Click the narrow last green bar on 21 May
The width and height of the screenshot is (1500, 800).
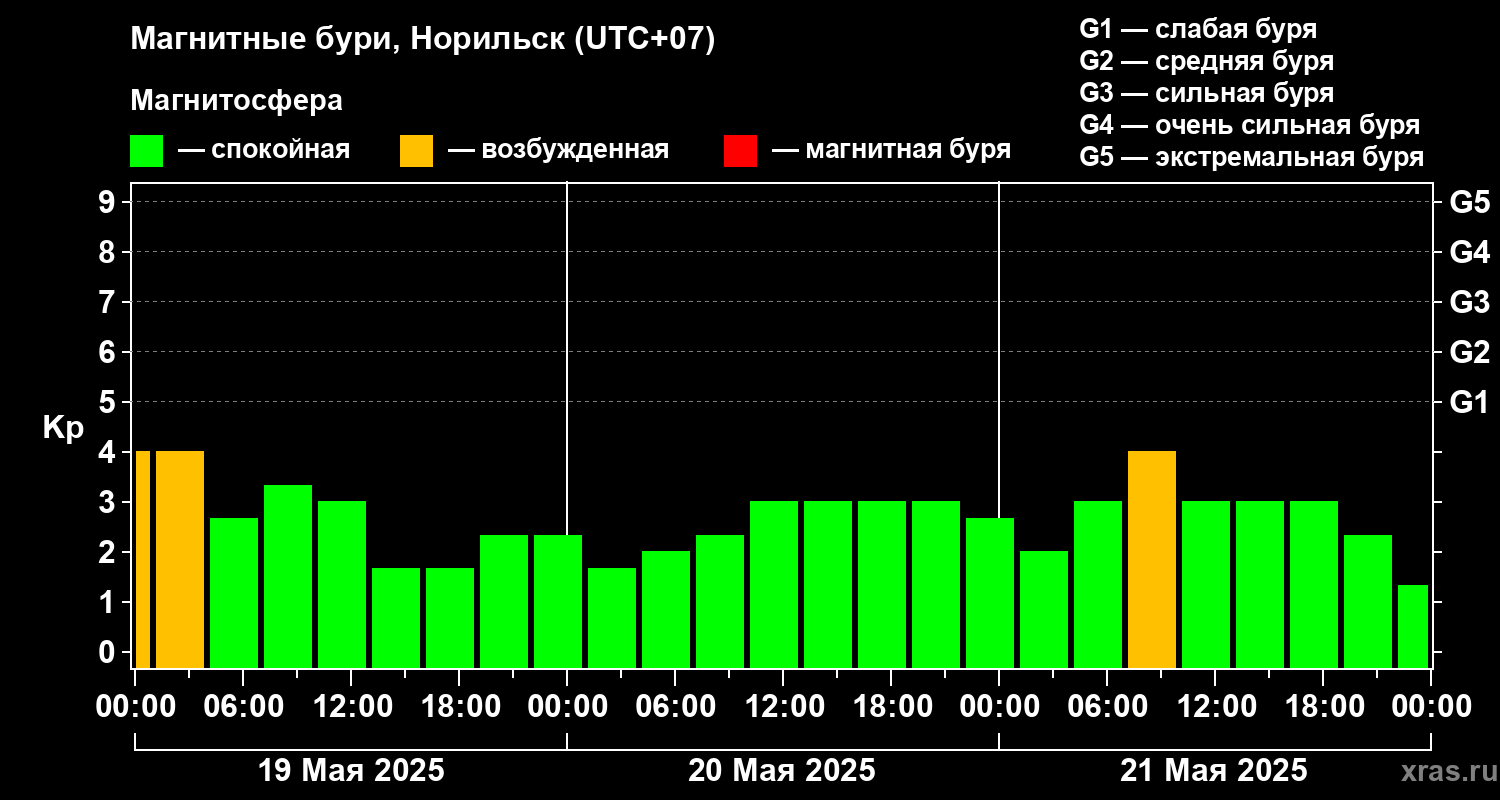pyautogui.click(x=1413, y=626)
